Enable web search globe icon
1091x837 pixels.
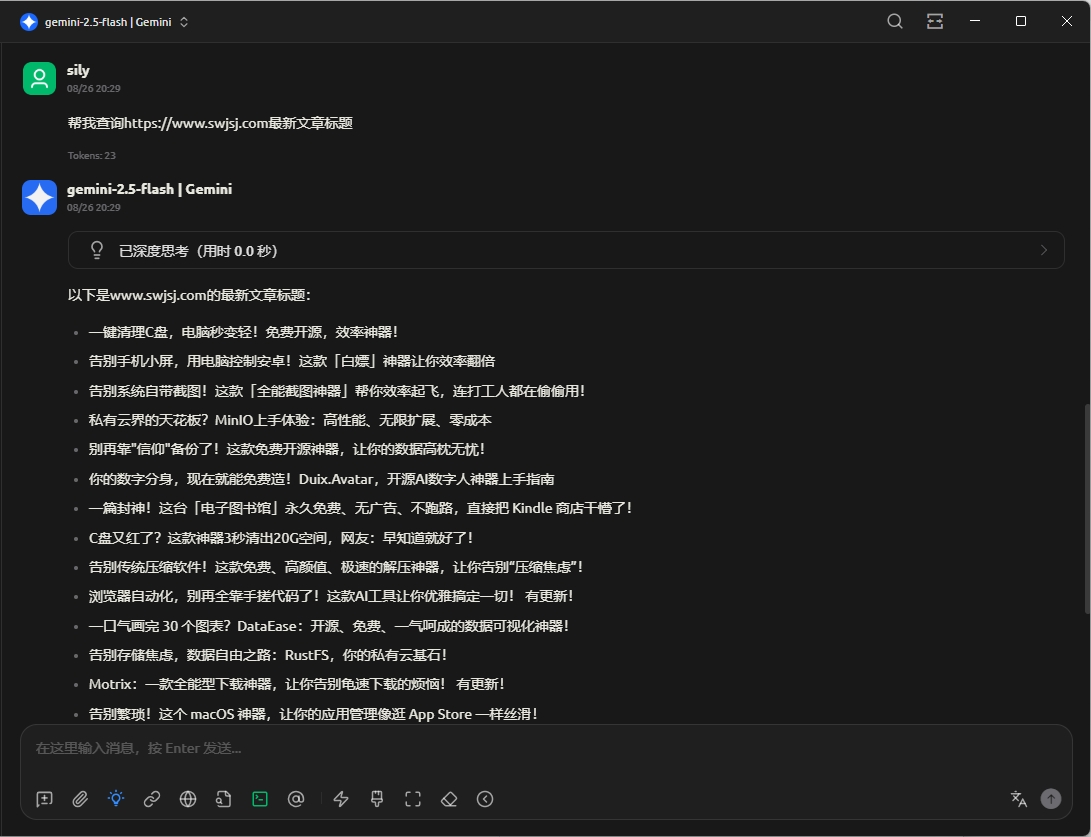point(188,799)
